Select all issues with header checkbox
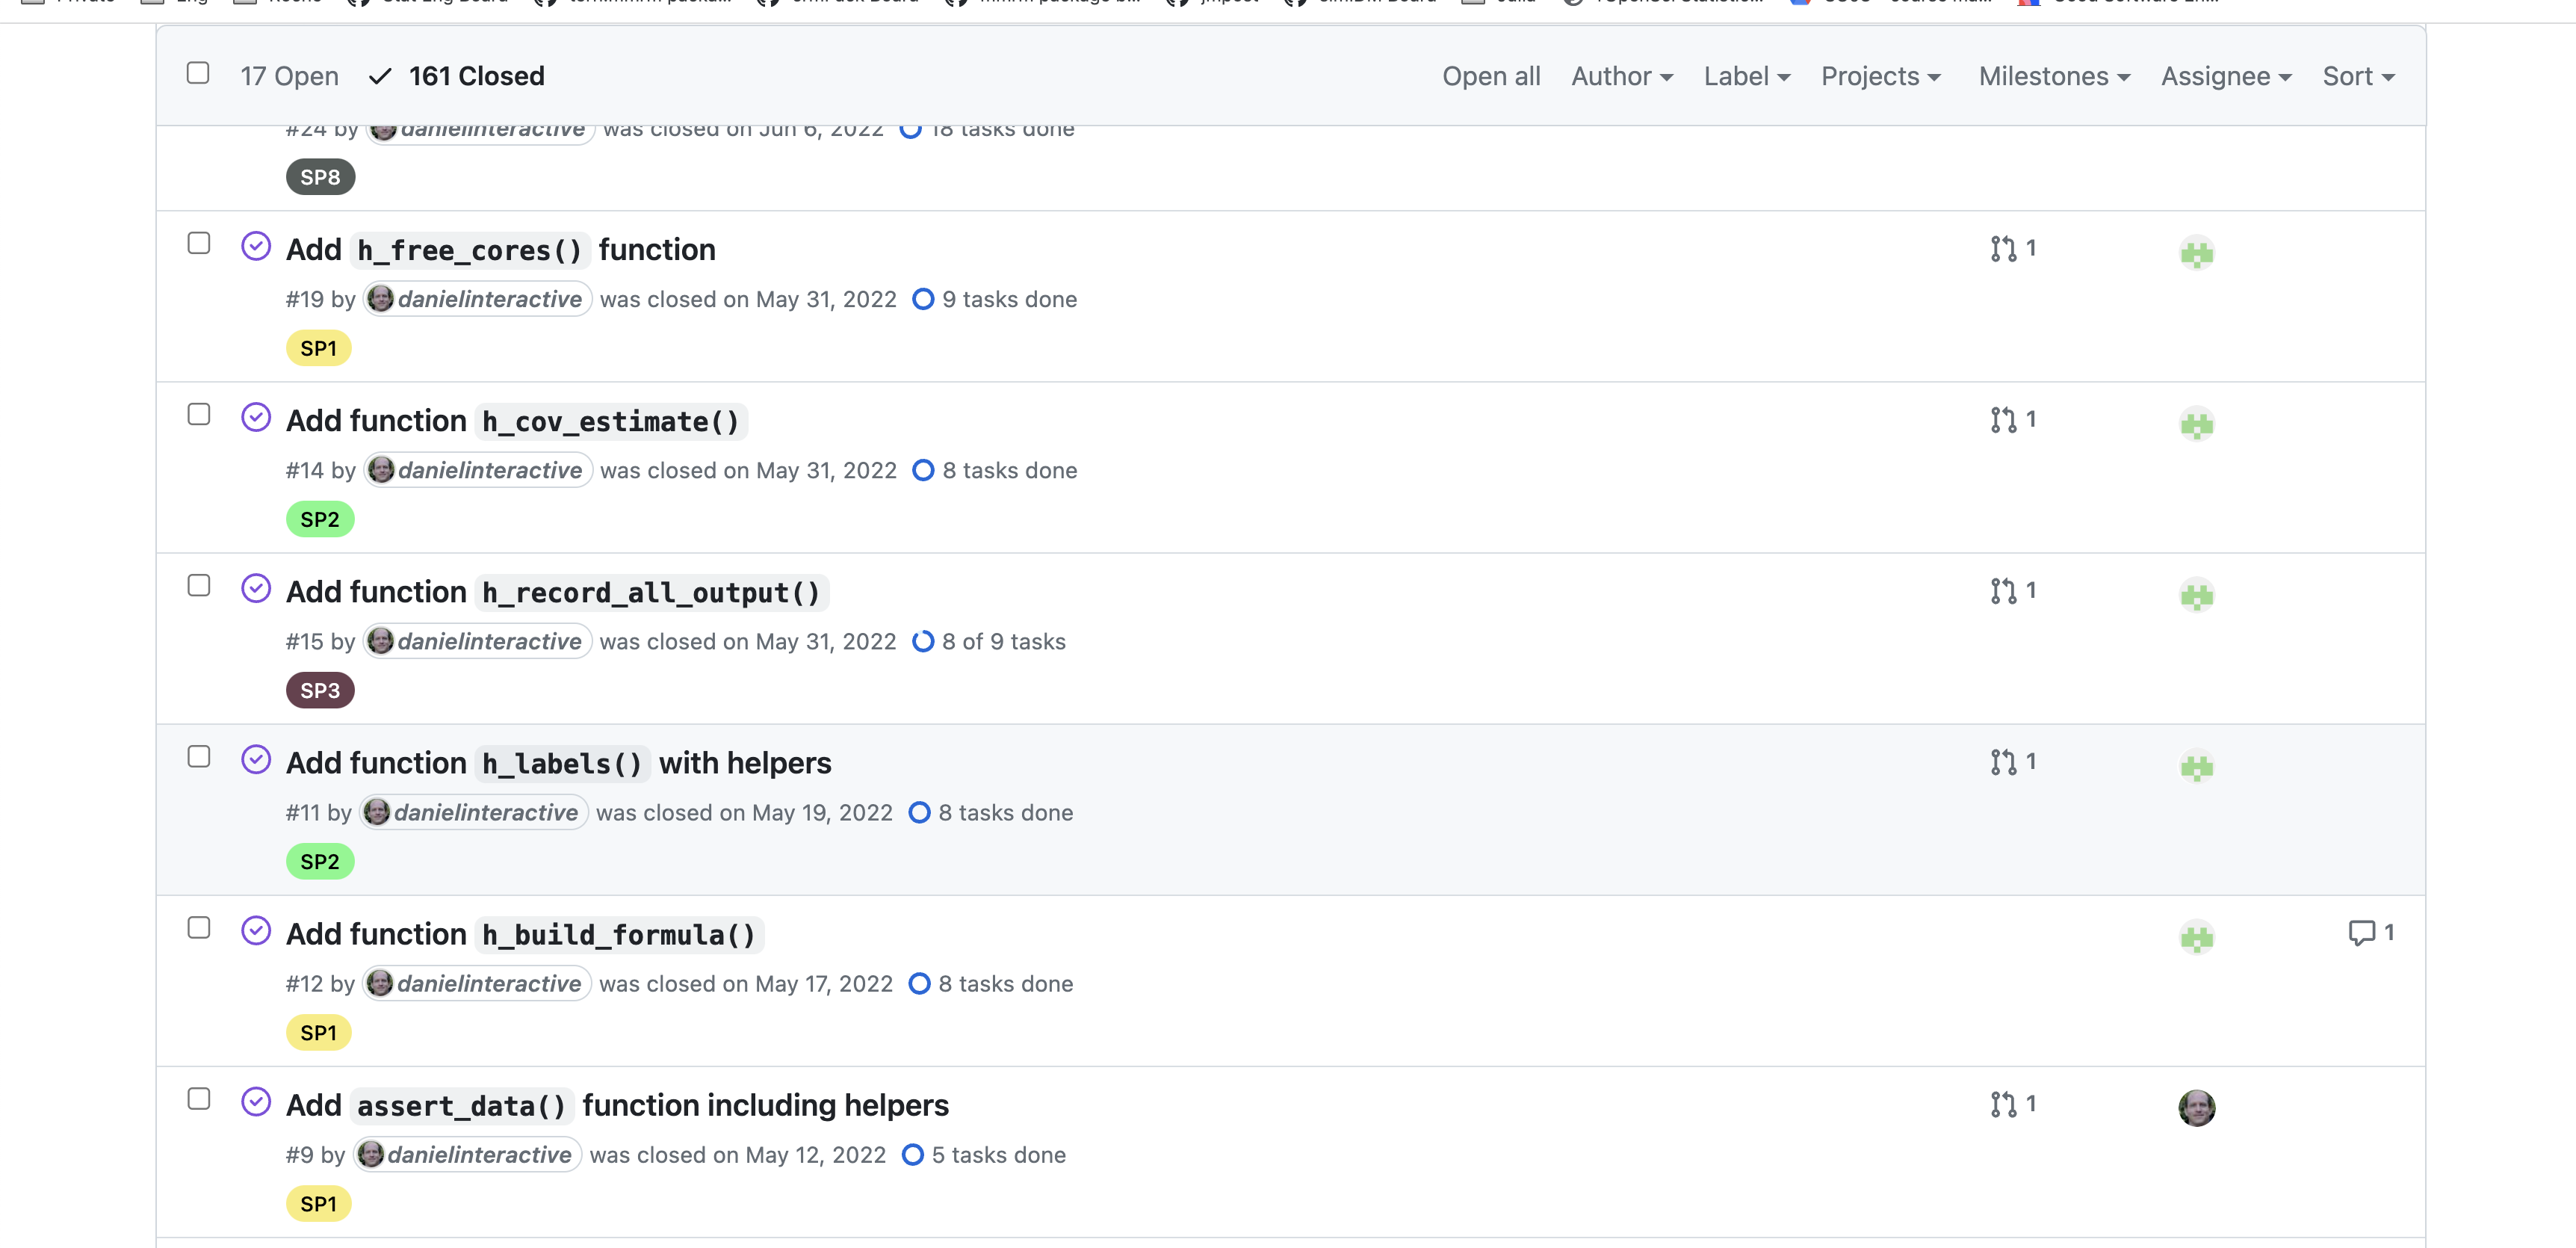Viewport: 2576px width, 1248px height. point(198,74)
